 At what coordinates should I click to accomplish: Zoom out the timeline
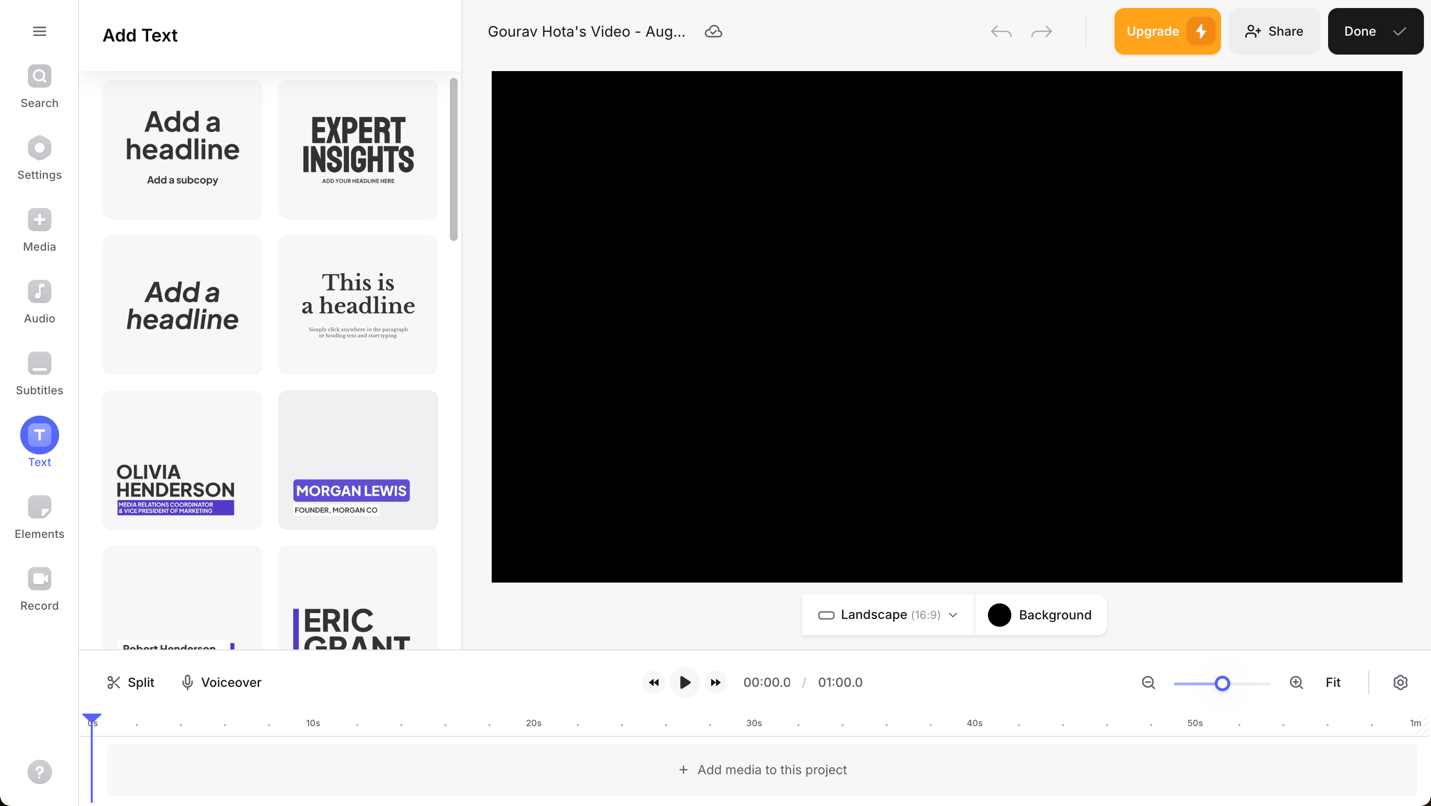(x=1148, y=683)
